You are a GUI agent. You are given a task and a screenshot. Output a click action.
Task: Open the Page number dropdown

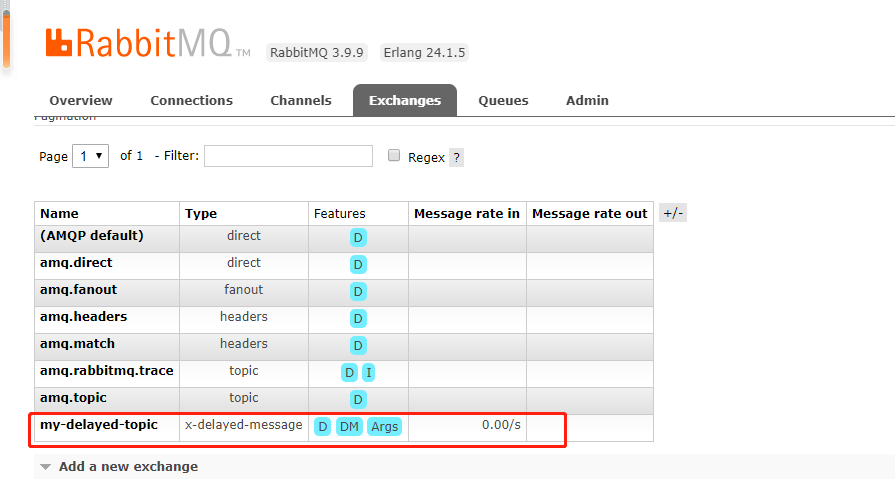pyautogui.click(x=90, y=156)
